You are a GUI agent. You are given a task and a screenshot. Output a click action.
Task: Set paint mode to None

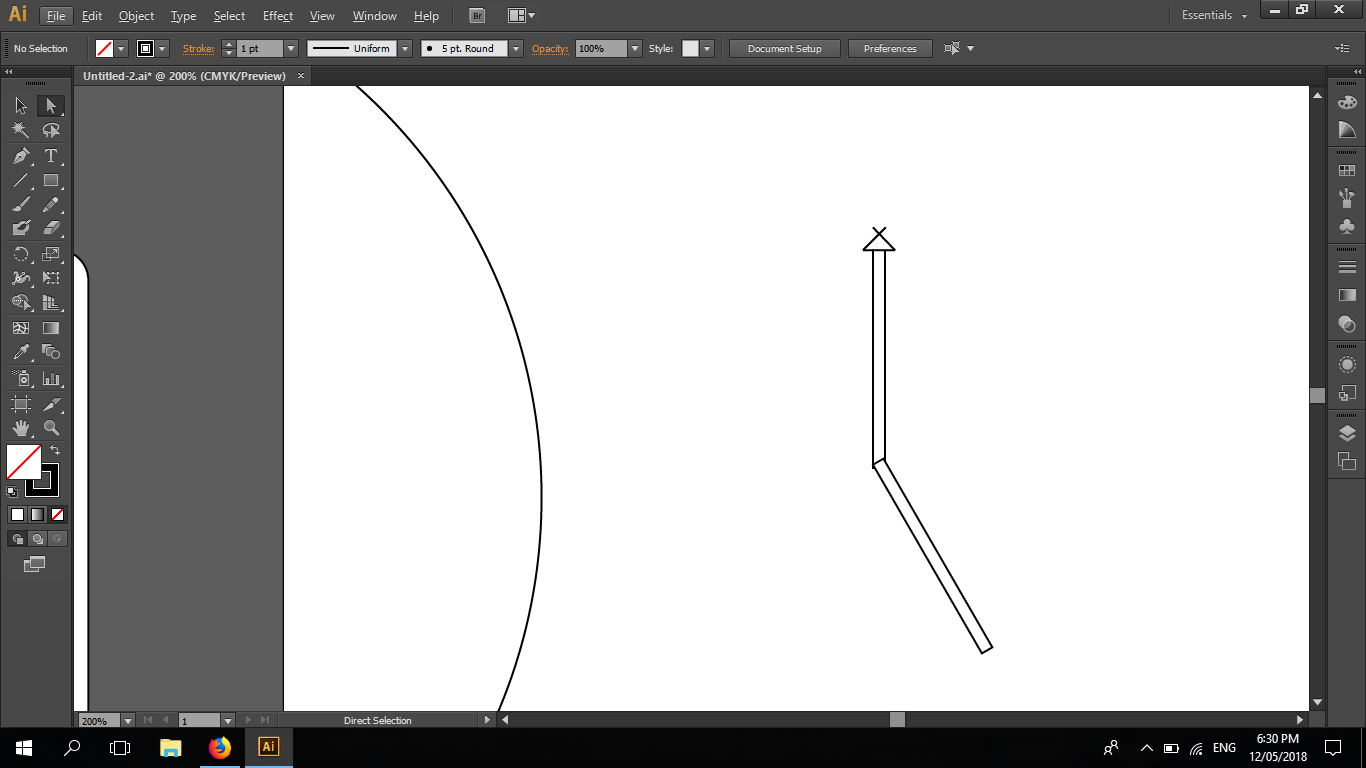pos(57,514)
